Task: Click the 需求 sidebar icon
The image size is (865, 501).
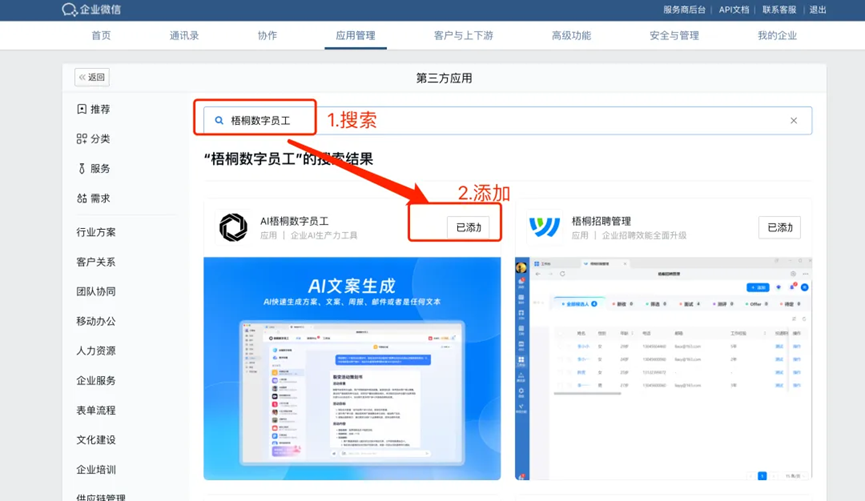Action: (82, 198)
